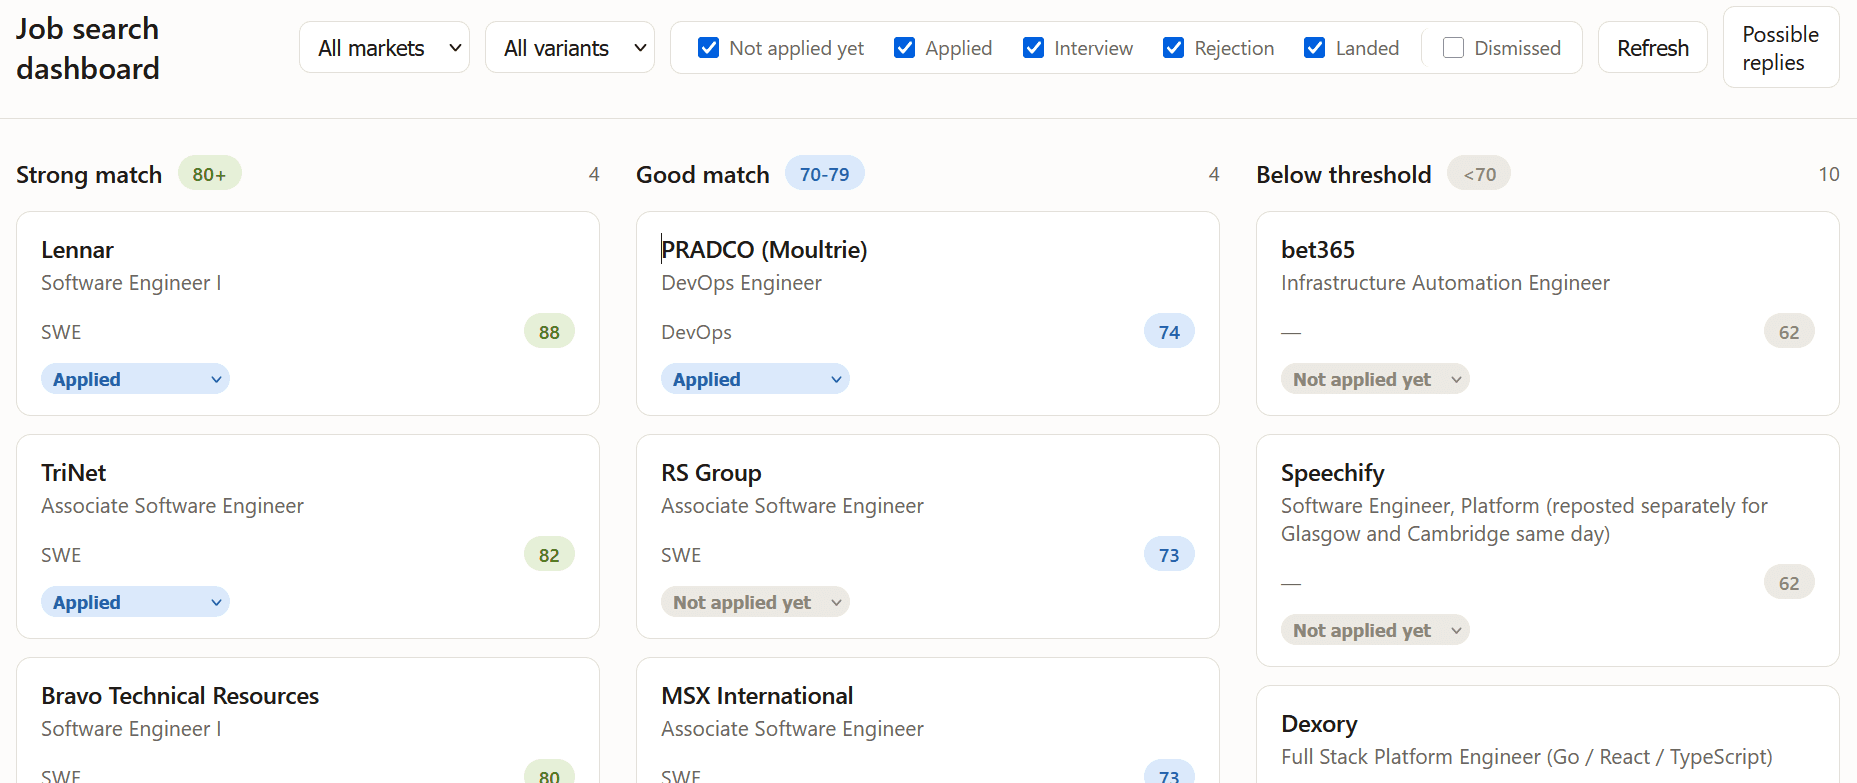Click Below threshold count 10
This screenshot has height=783, width=1857.
click(x=1828, y=175)
